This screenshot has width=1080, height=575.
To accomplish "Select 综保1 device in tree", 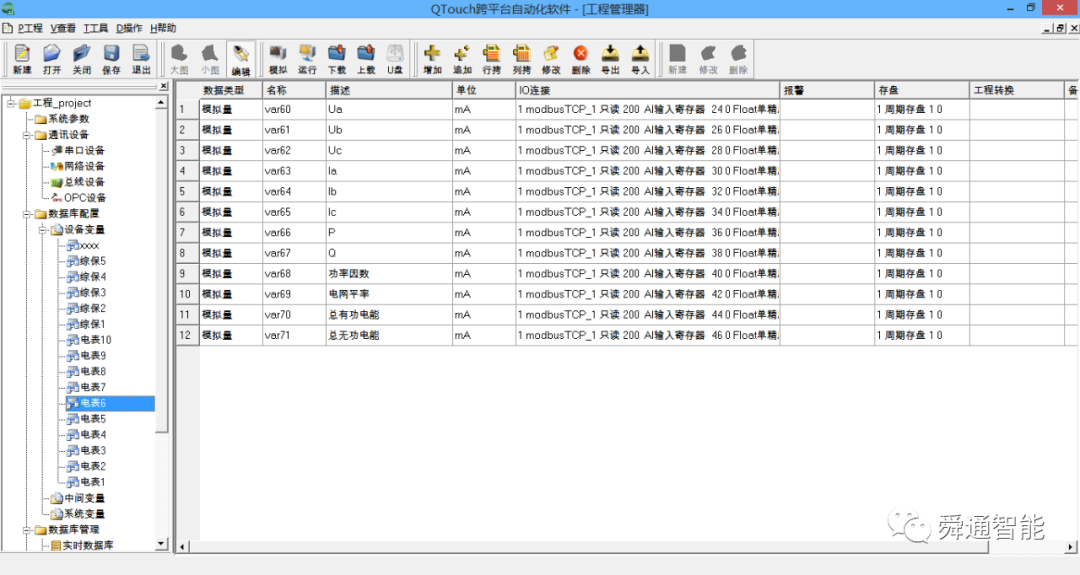I will (86, 324).
